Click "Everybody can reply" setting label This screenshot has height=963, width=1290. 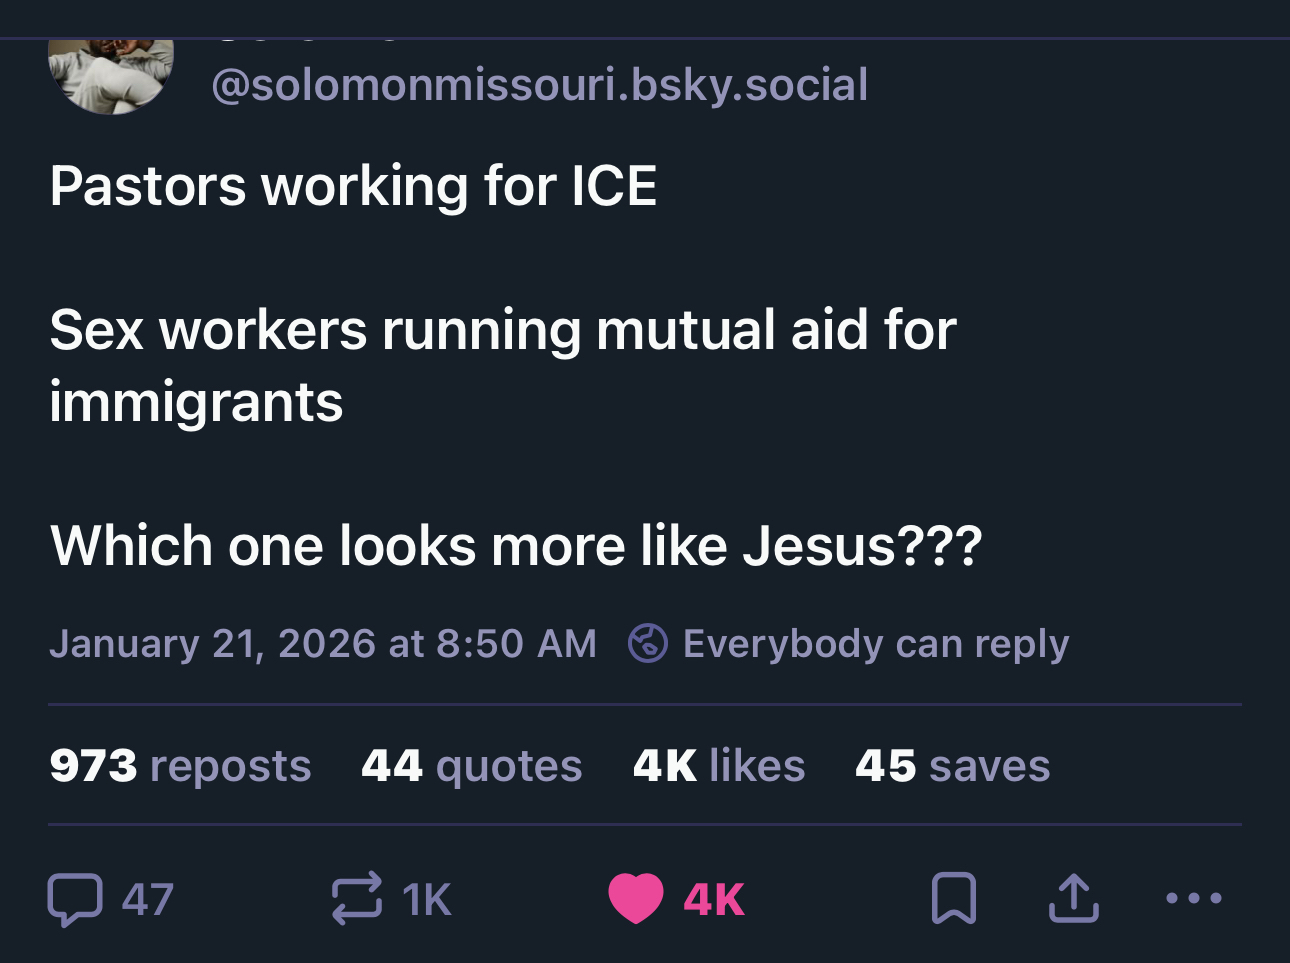coord(875,643)
